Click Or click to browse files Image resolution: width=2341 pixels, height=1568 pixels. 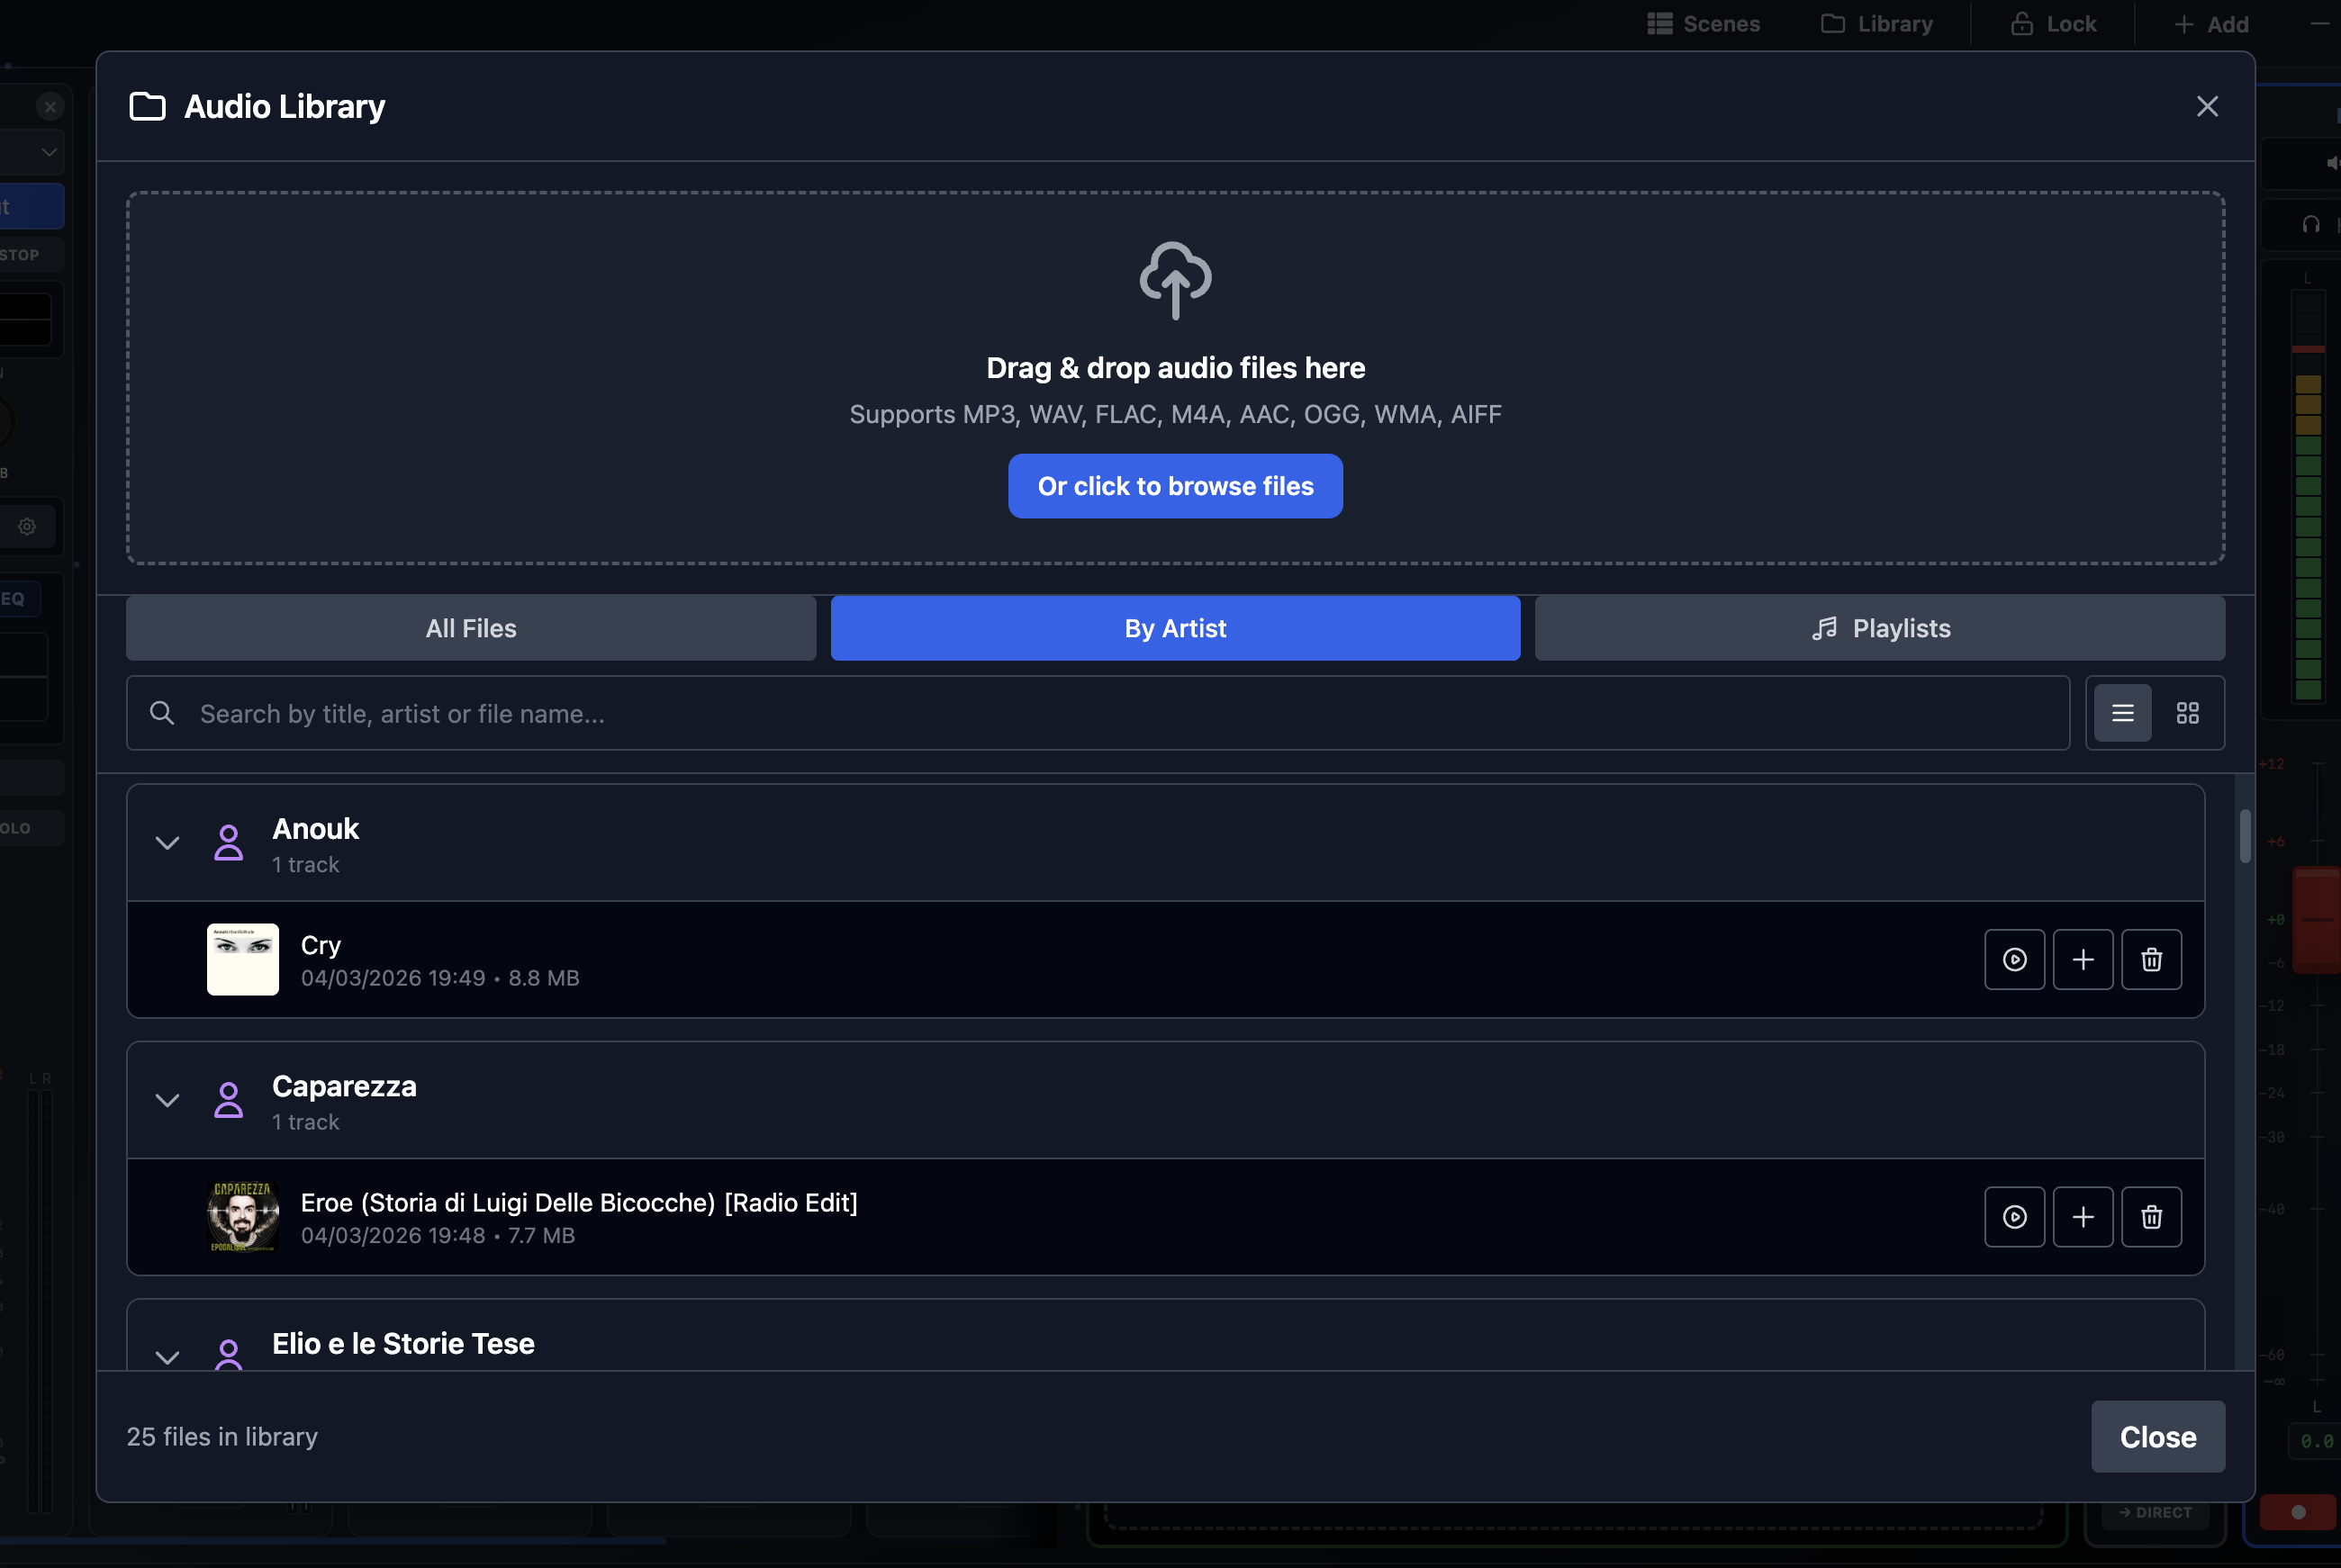(x=1175, y=486)
